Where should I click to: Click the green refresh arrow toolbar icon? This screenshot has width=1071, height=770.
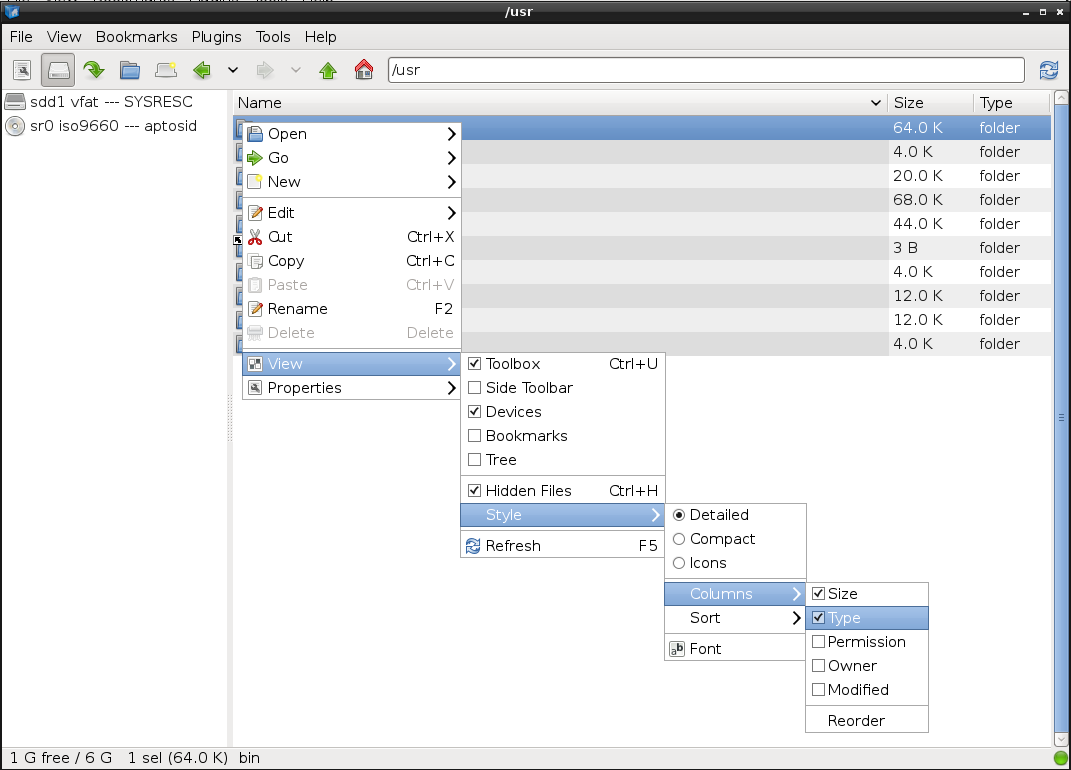94,70
